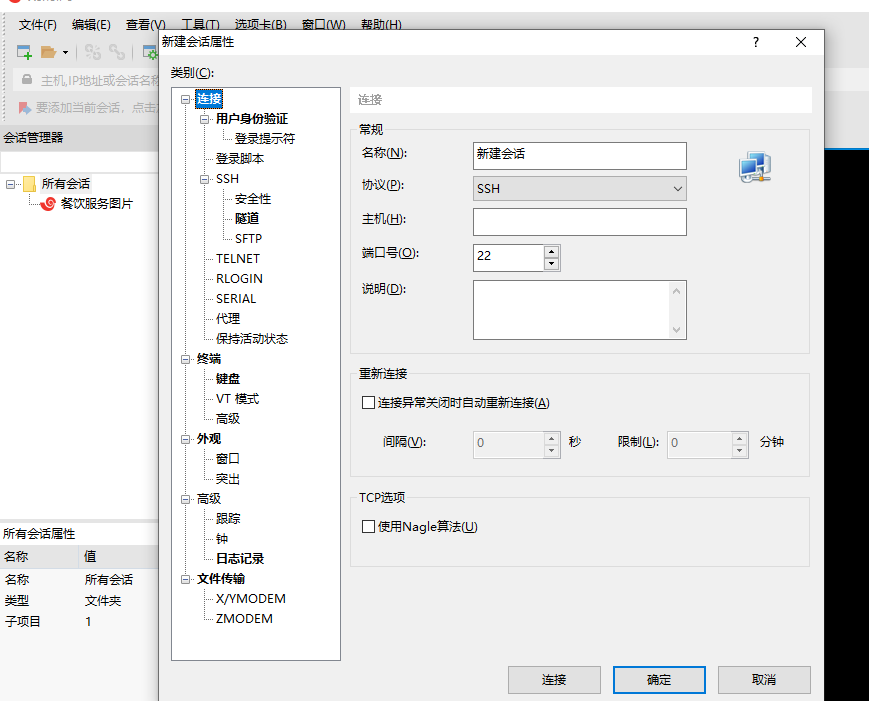Click the help question mark in dialog title
This screenshot has width=869, height=701.
pos(756,42)
